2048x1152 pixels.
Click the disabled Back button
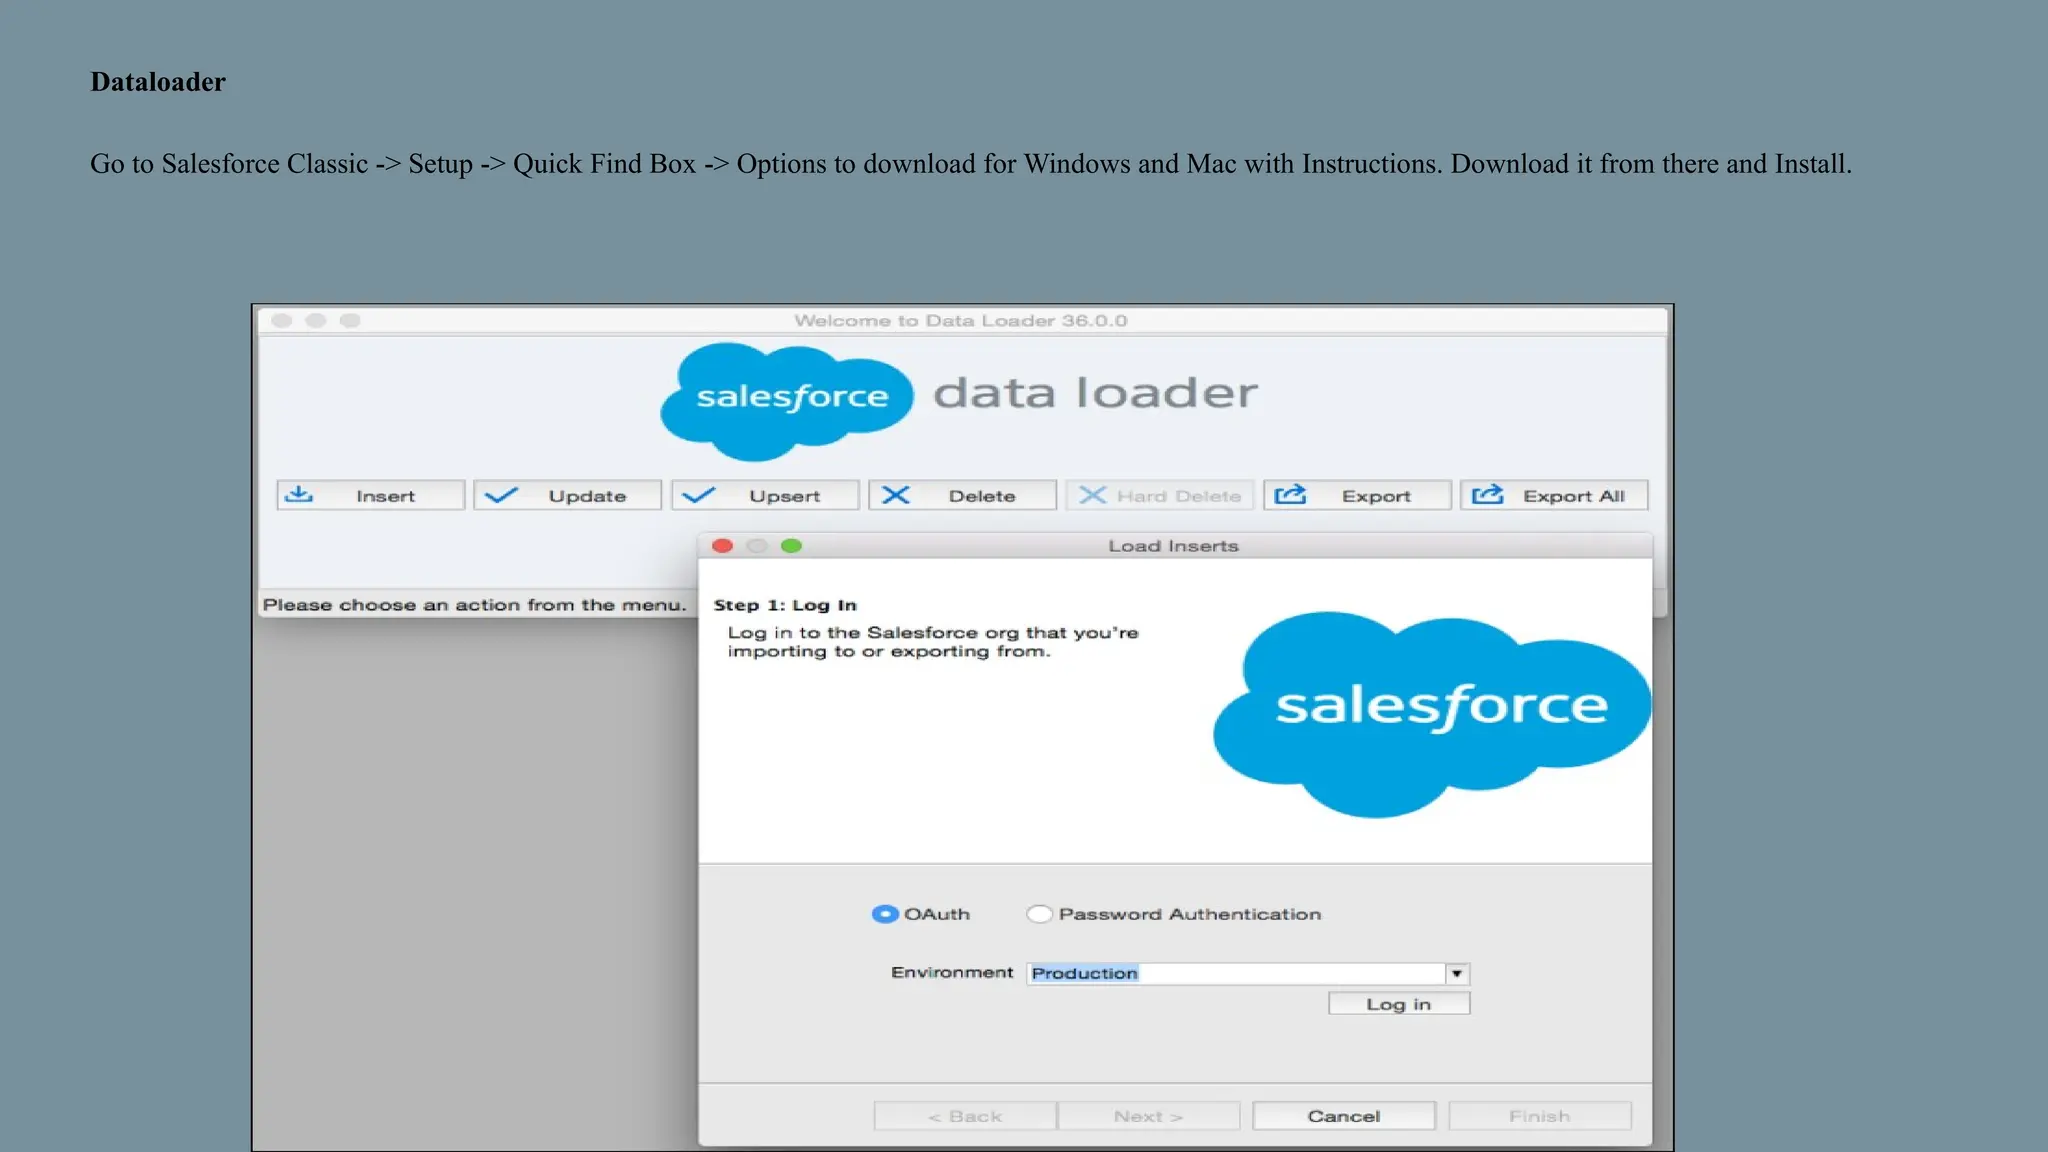point(965,1116)
